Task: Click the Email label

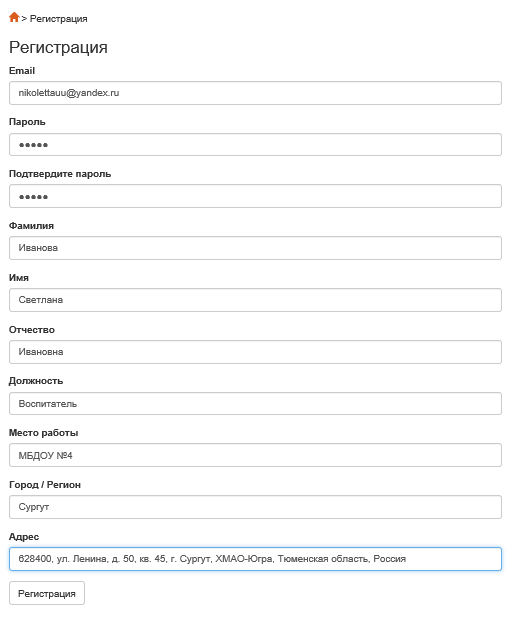Action: pyautogui.click(x=22, y=71)
